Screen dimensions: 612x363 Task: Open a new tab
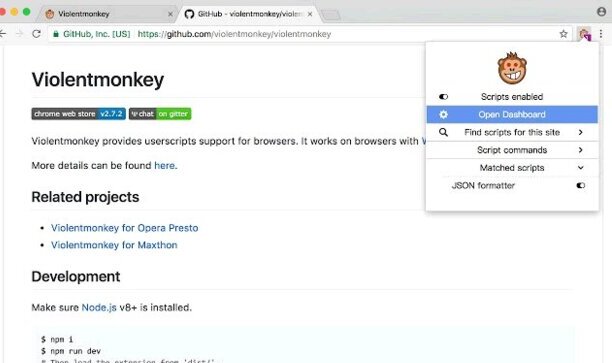pyautogui.click(x=331, y=15)
